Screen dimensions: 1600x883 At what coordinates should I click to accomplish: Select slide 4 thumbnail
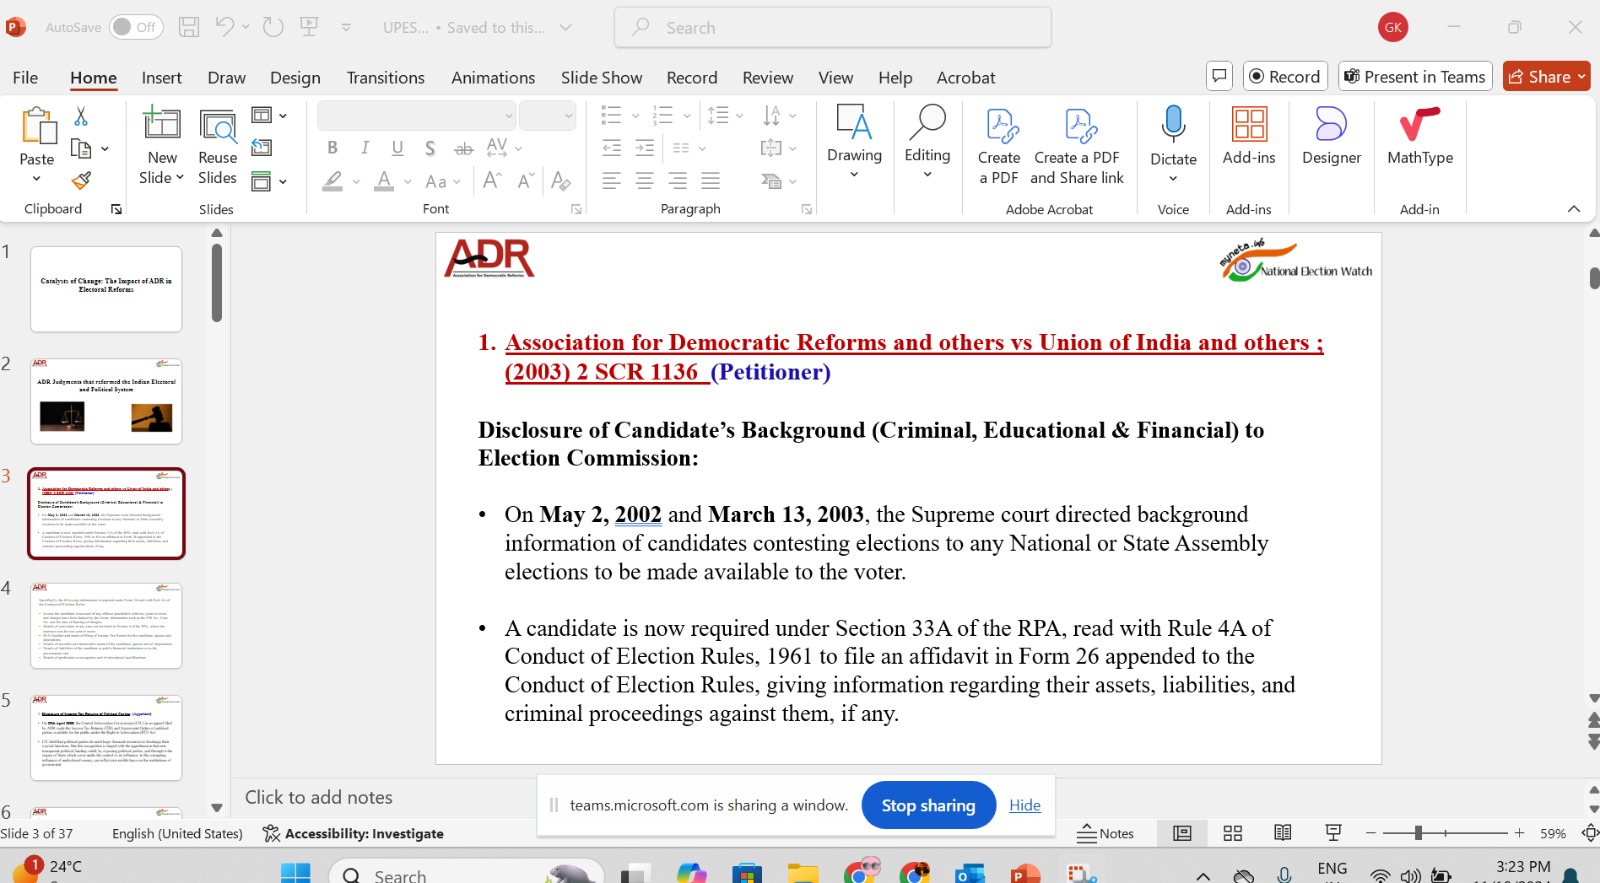[x=106, y=625]
